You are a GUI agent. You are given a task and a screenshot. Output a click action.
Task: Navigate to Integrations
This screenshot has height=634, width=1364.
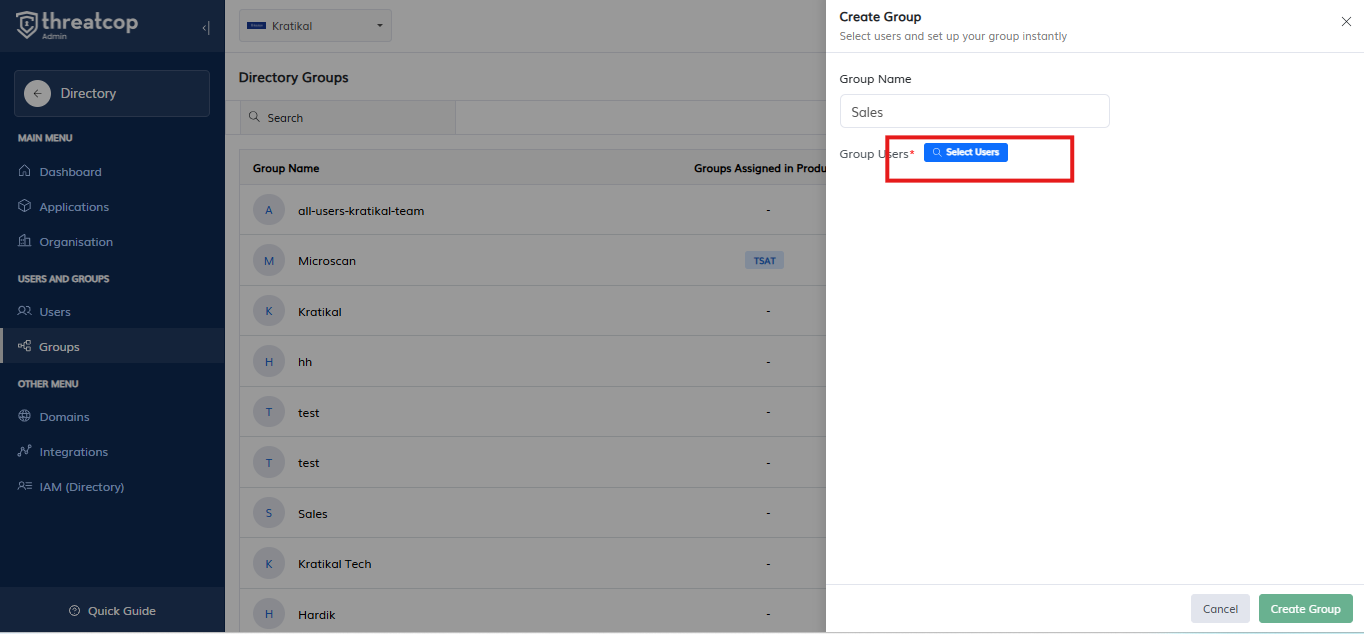73,452
